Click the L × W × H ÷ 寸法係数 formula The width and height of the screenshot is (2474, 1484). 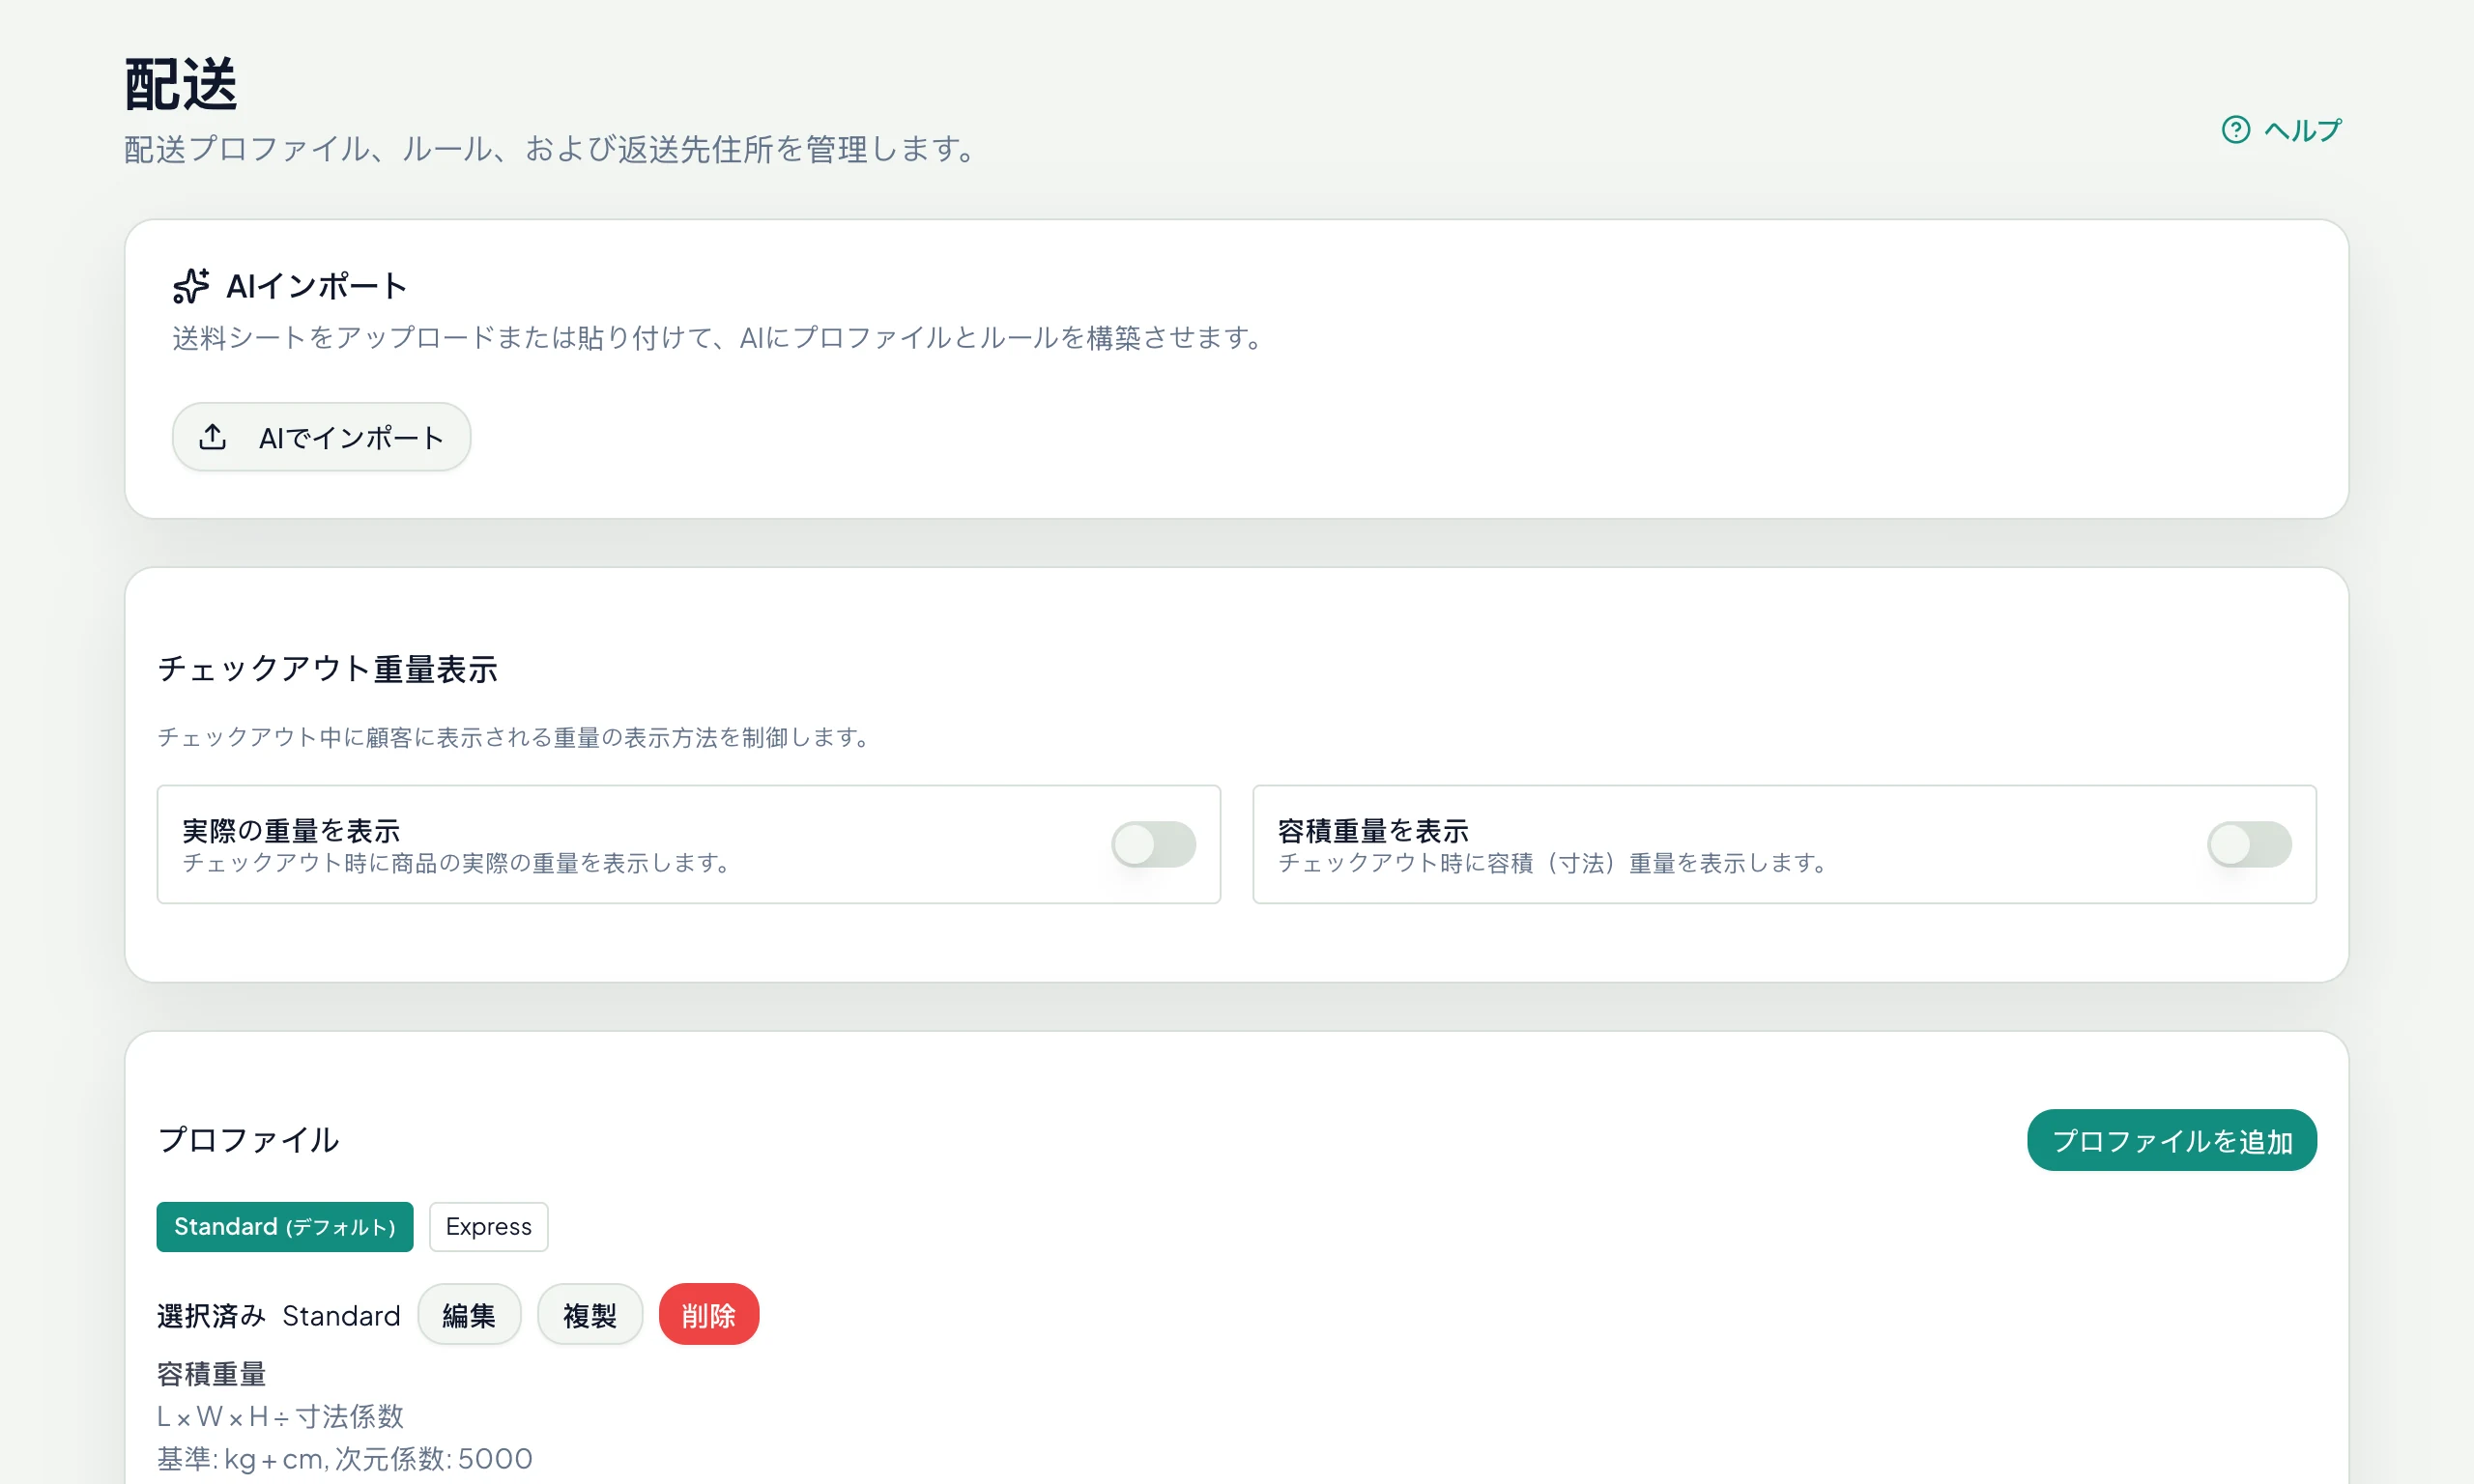(x=280, y=1416)
